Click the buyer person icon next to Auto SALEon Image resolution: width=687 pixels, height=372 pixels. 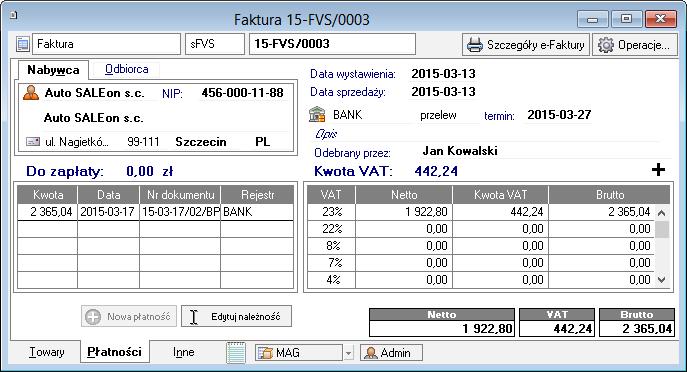point(31,93)
